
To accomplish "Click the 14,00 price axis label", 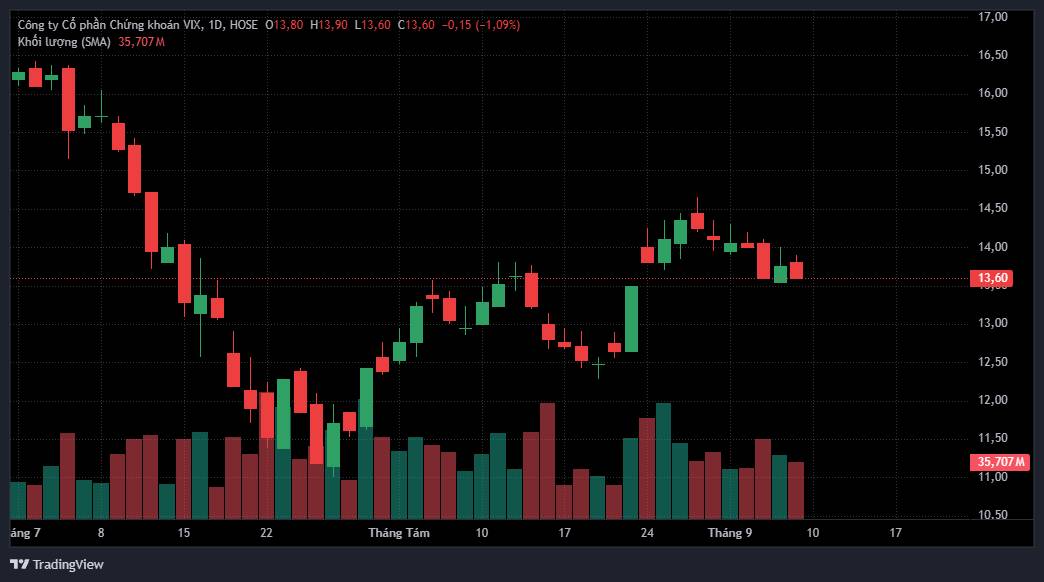I will (993, 246).
